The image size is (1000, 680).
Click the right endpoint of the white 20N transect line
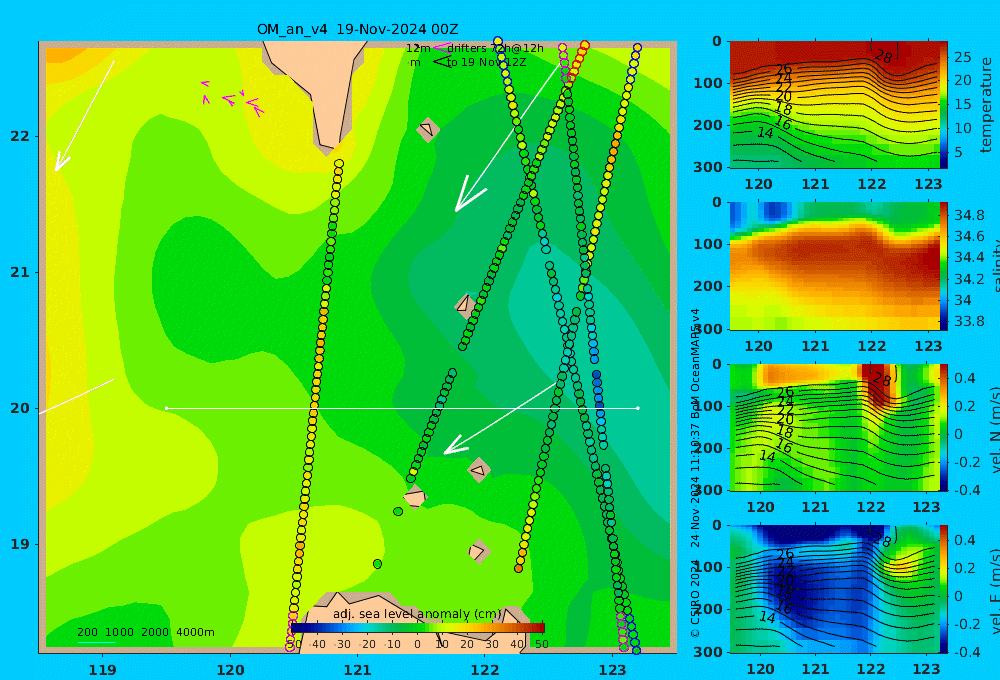[638, 408]
